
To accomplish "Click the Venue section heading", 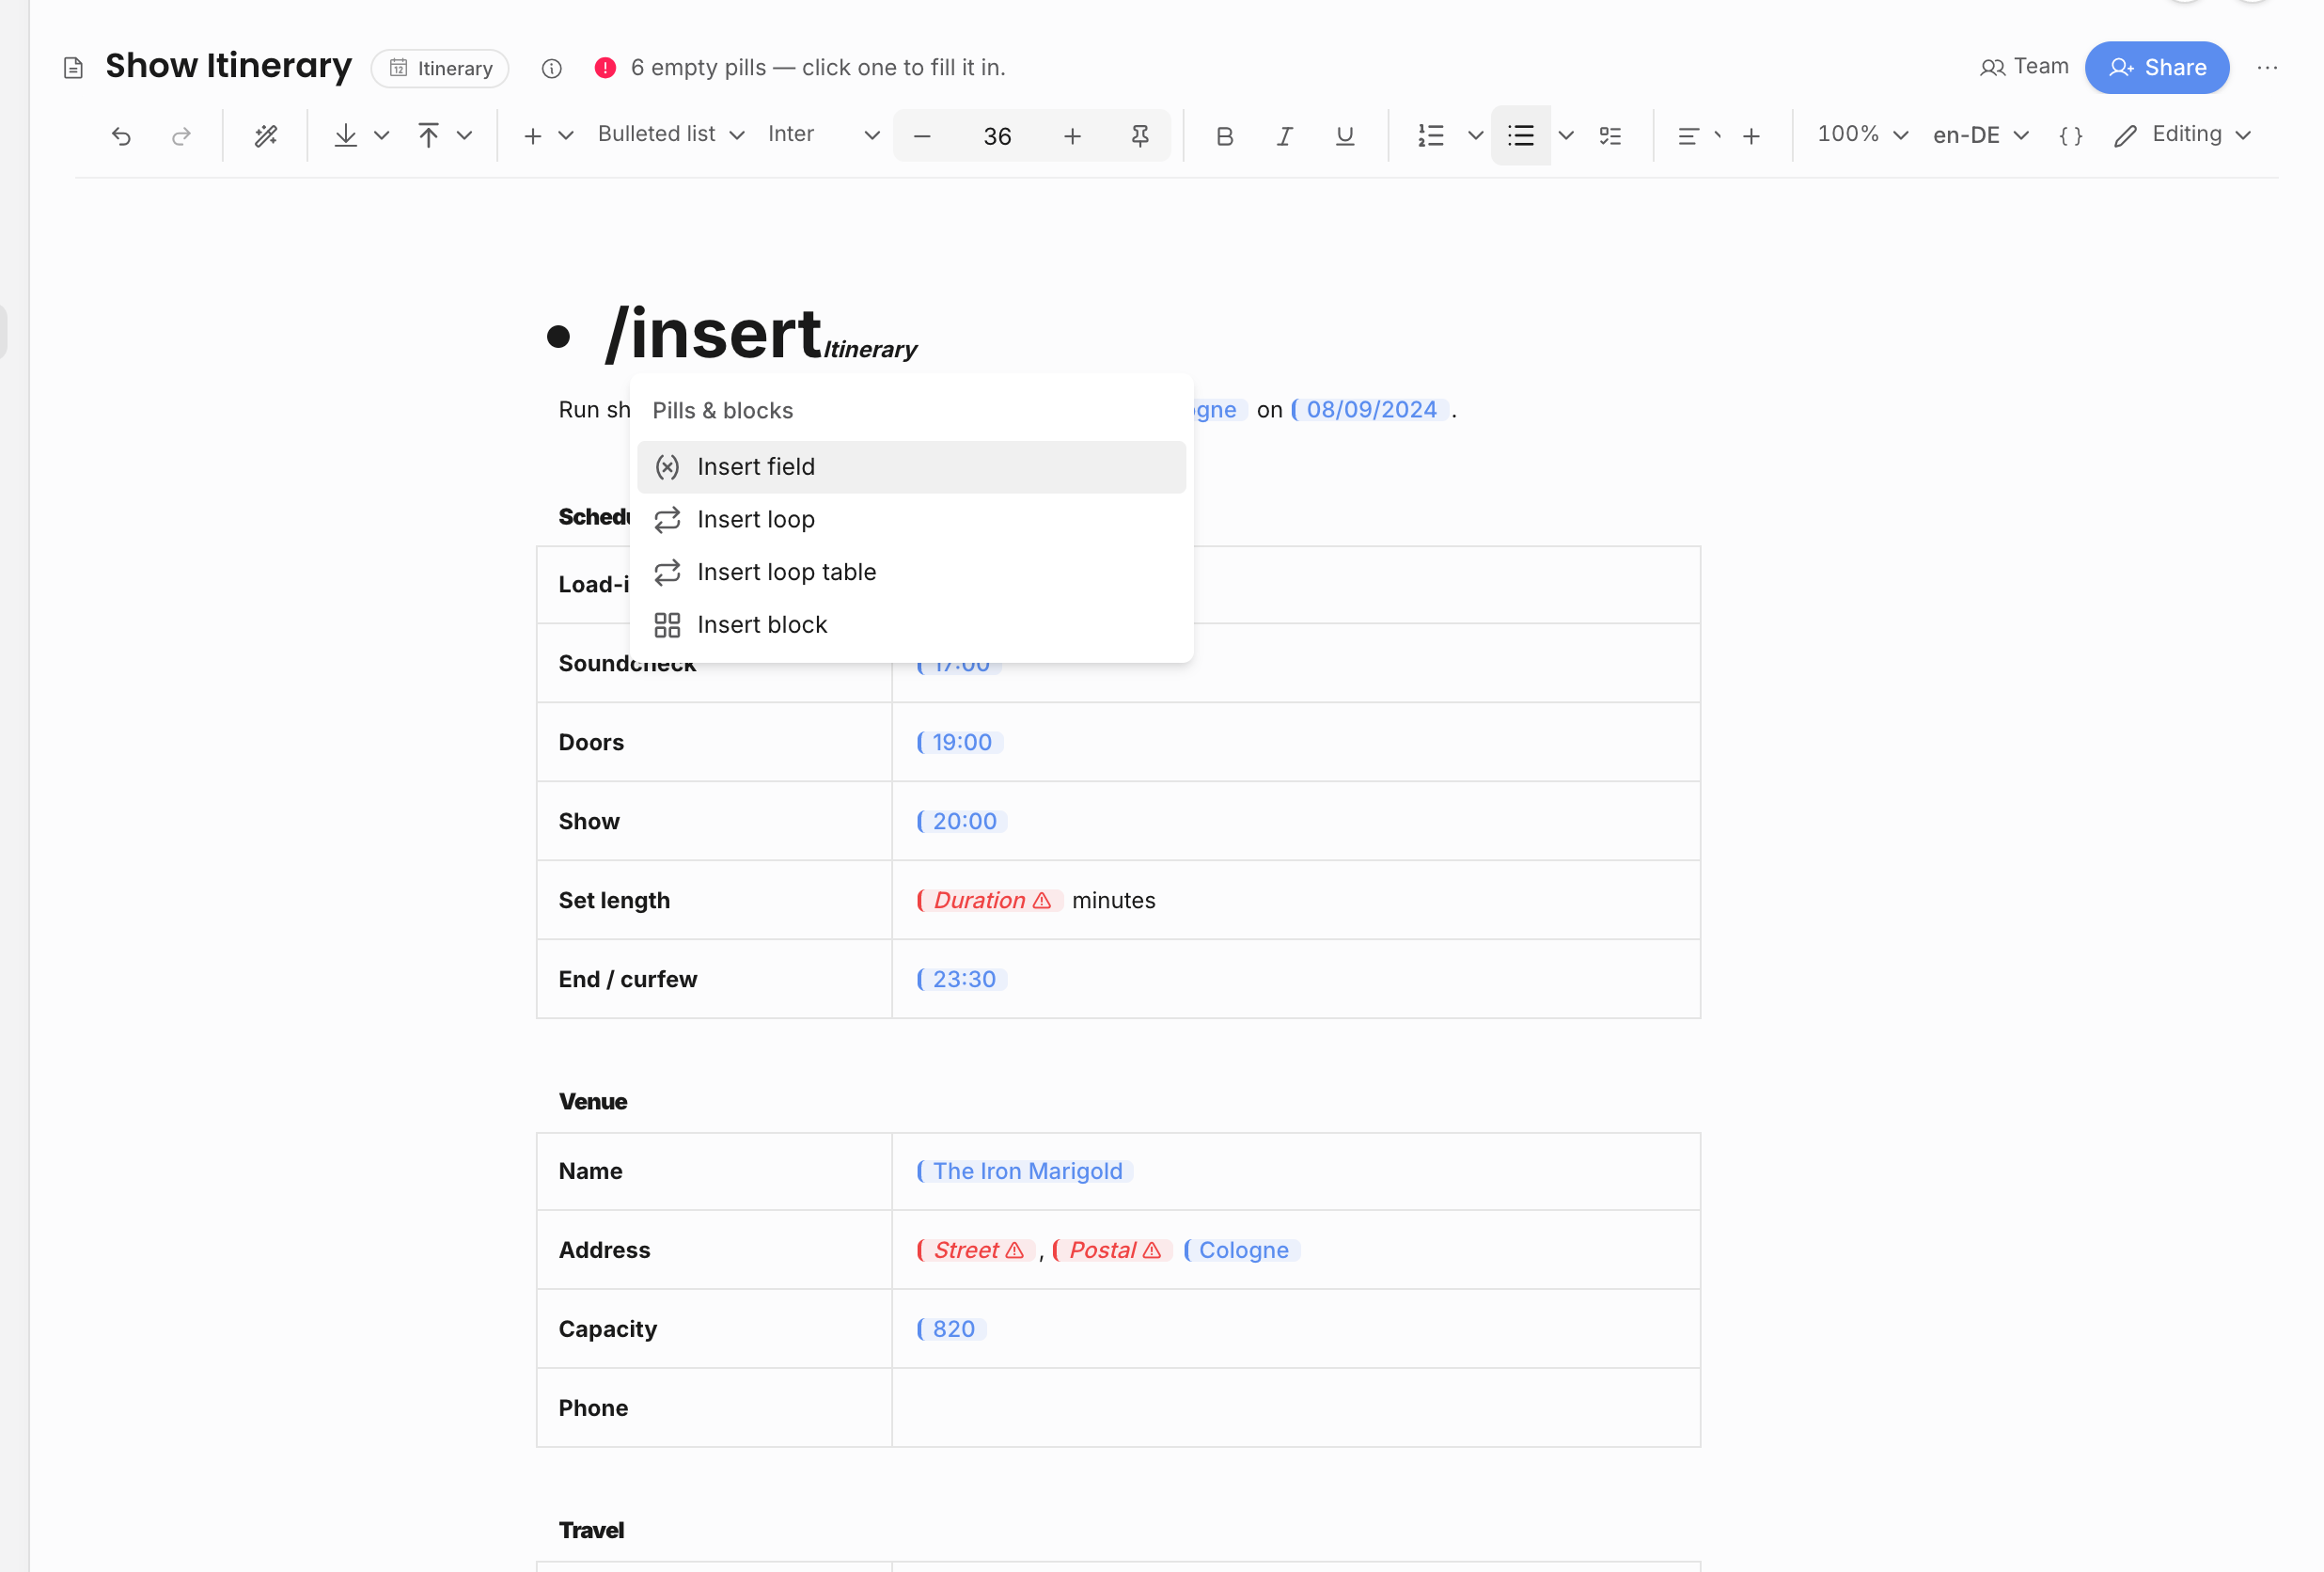I will [593, 1102].
